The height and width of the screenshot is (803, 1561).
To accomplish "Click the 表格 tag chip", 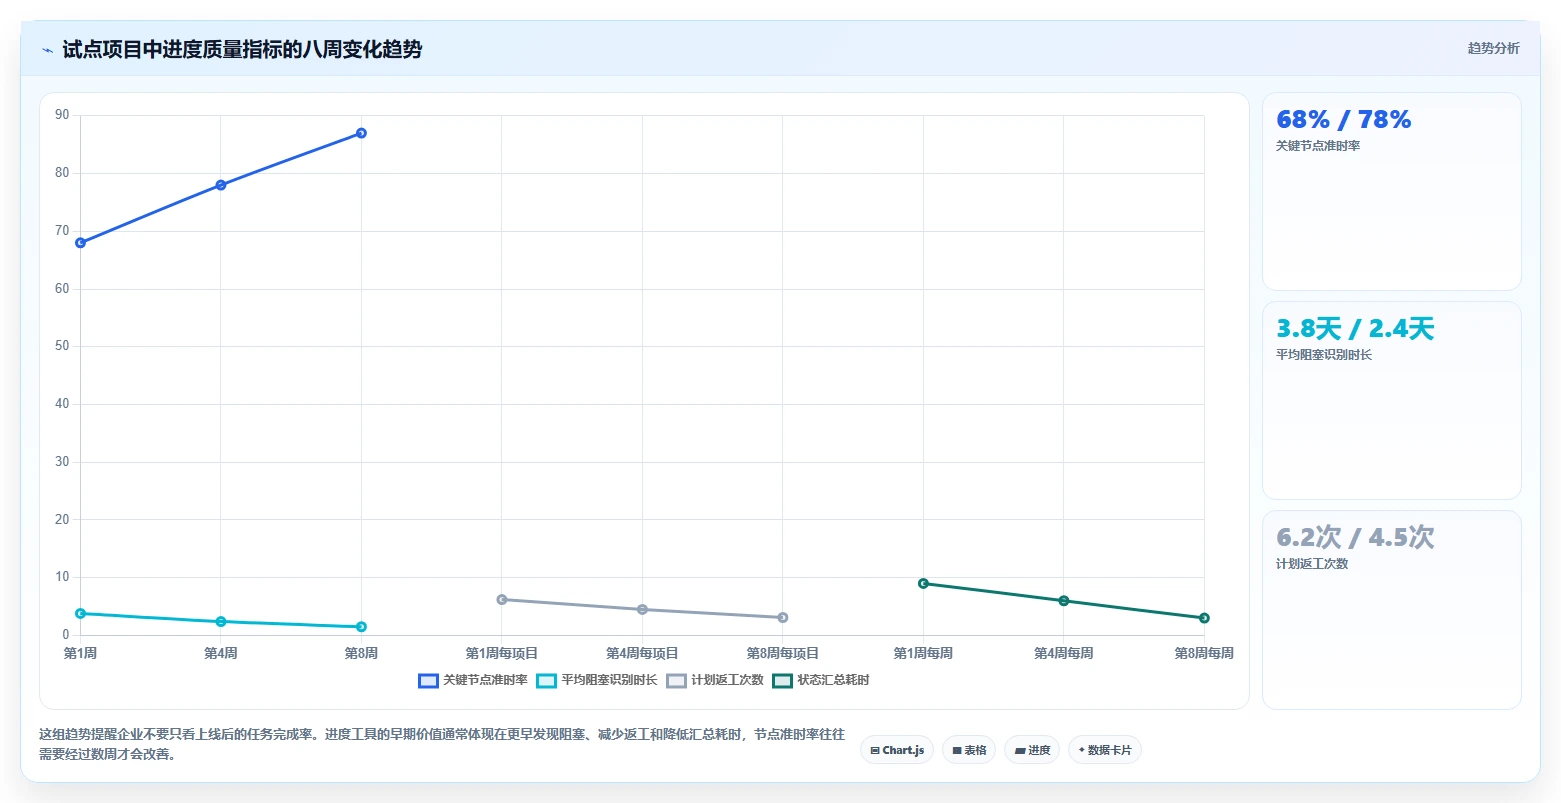I will point(969,750).
